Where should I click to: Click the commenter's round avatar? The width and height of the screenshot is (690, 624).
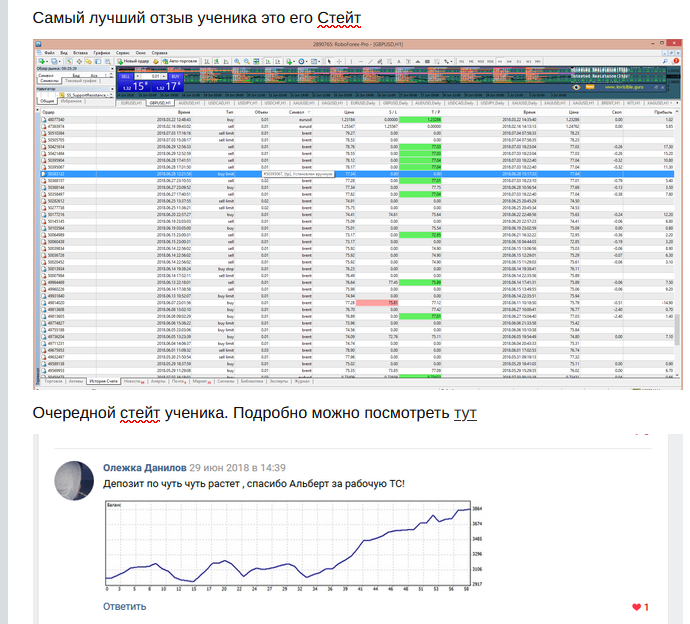(74, 481)
